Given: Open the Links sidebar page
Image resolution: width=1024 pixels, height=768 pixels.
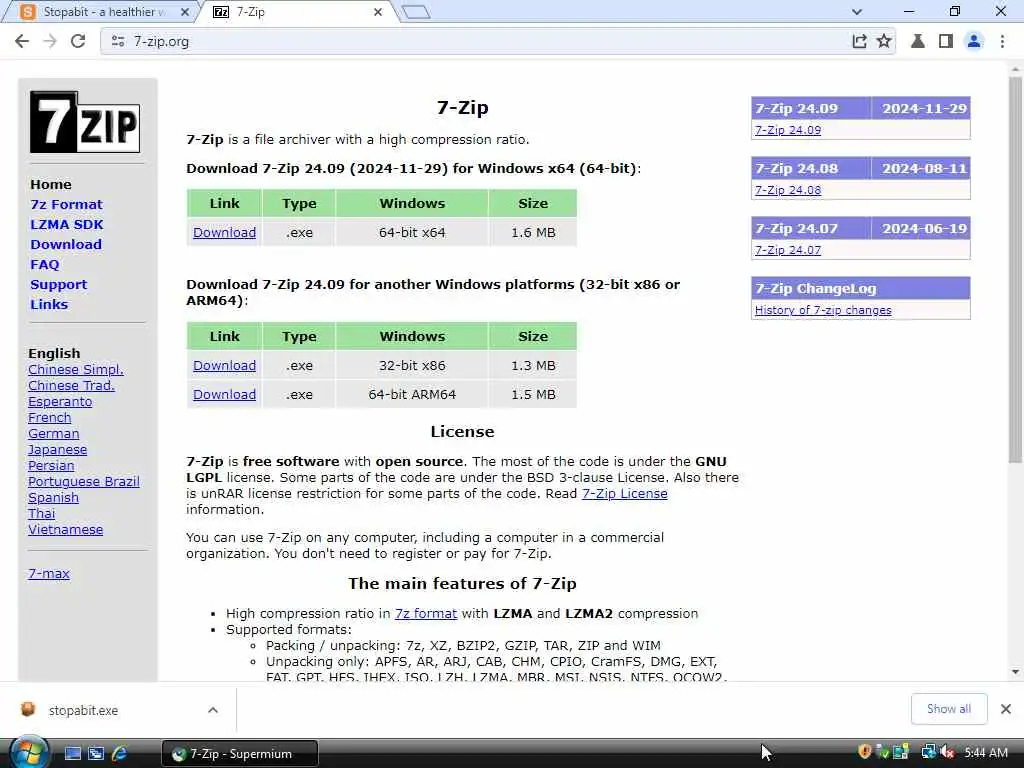Looking at the screenshot, I should tap(49, 304).
